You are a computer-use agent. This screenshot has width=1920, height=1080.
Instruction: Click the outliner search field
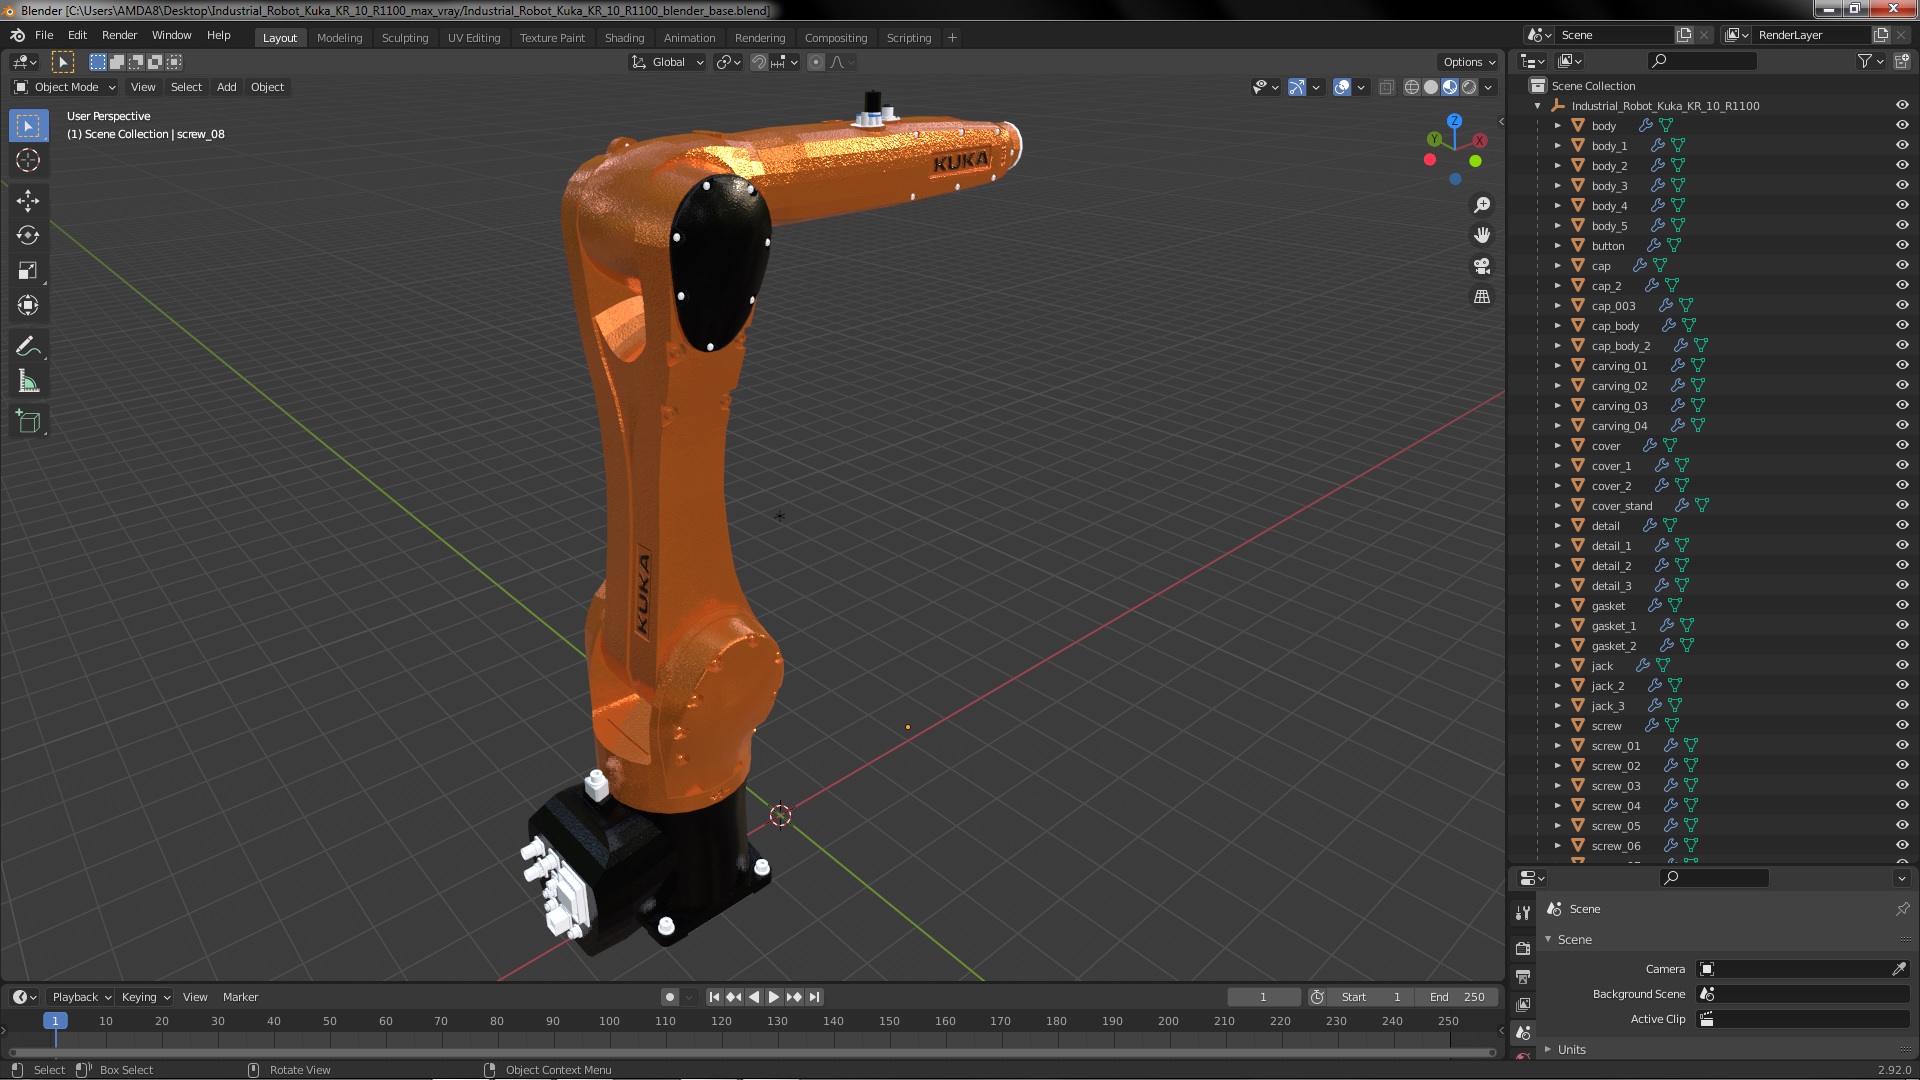pos(1702,61)
